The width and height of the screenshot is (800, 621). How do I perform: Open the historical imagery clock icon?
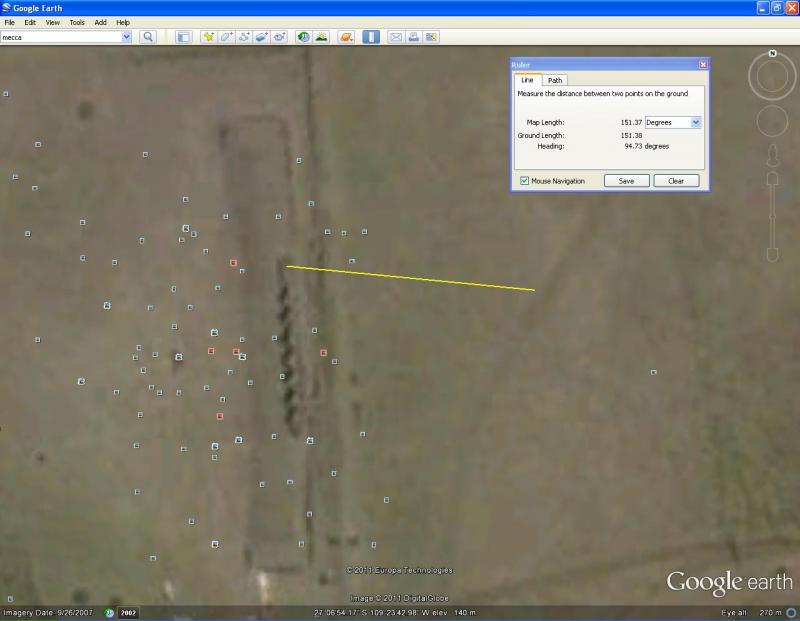point(304,37)
